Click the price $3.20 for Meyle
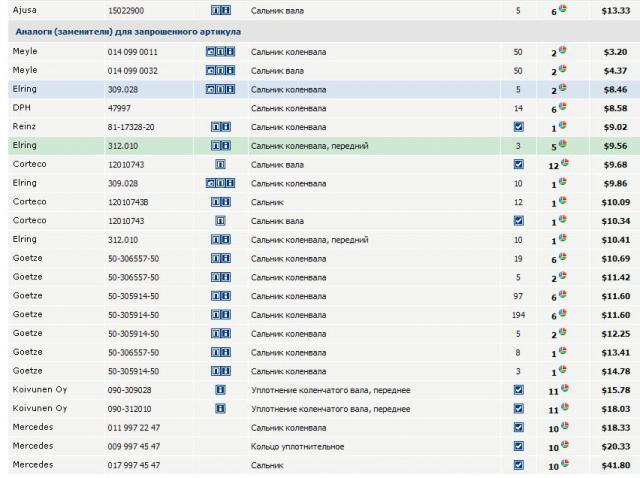This screenshot has width=640, height=478. [616, 52]
